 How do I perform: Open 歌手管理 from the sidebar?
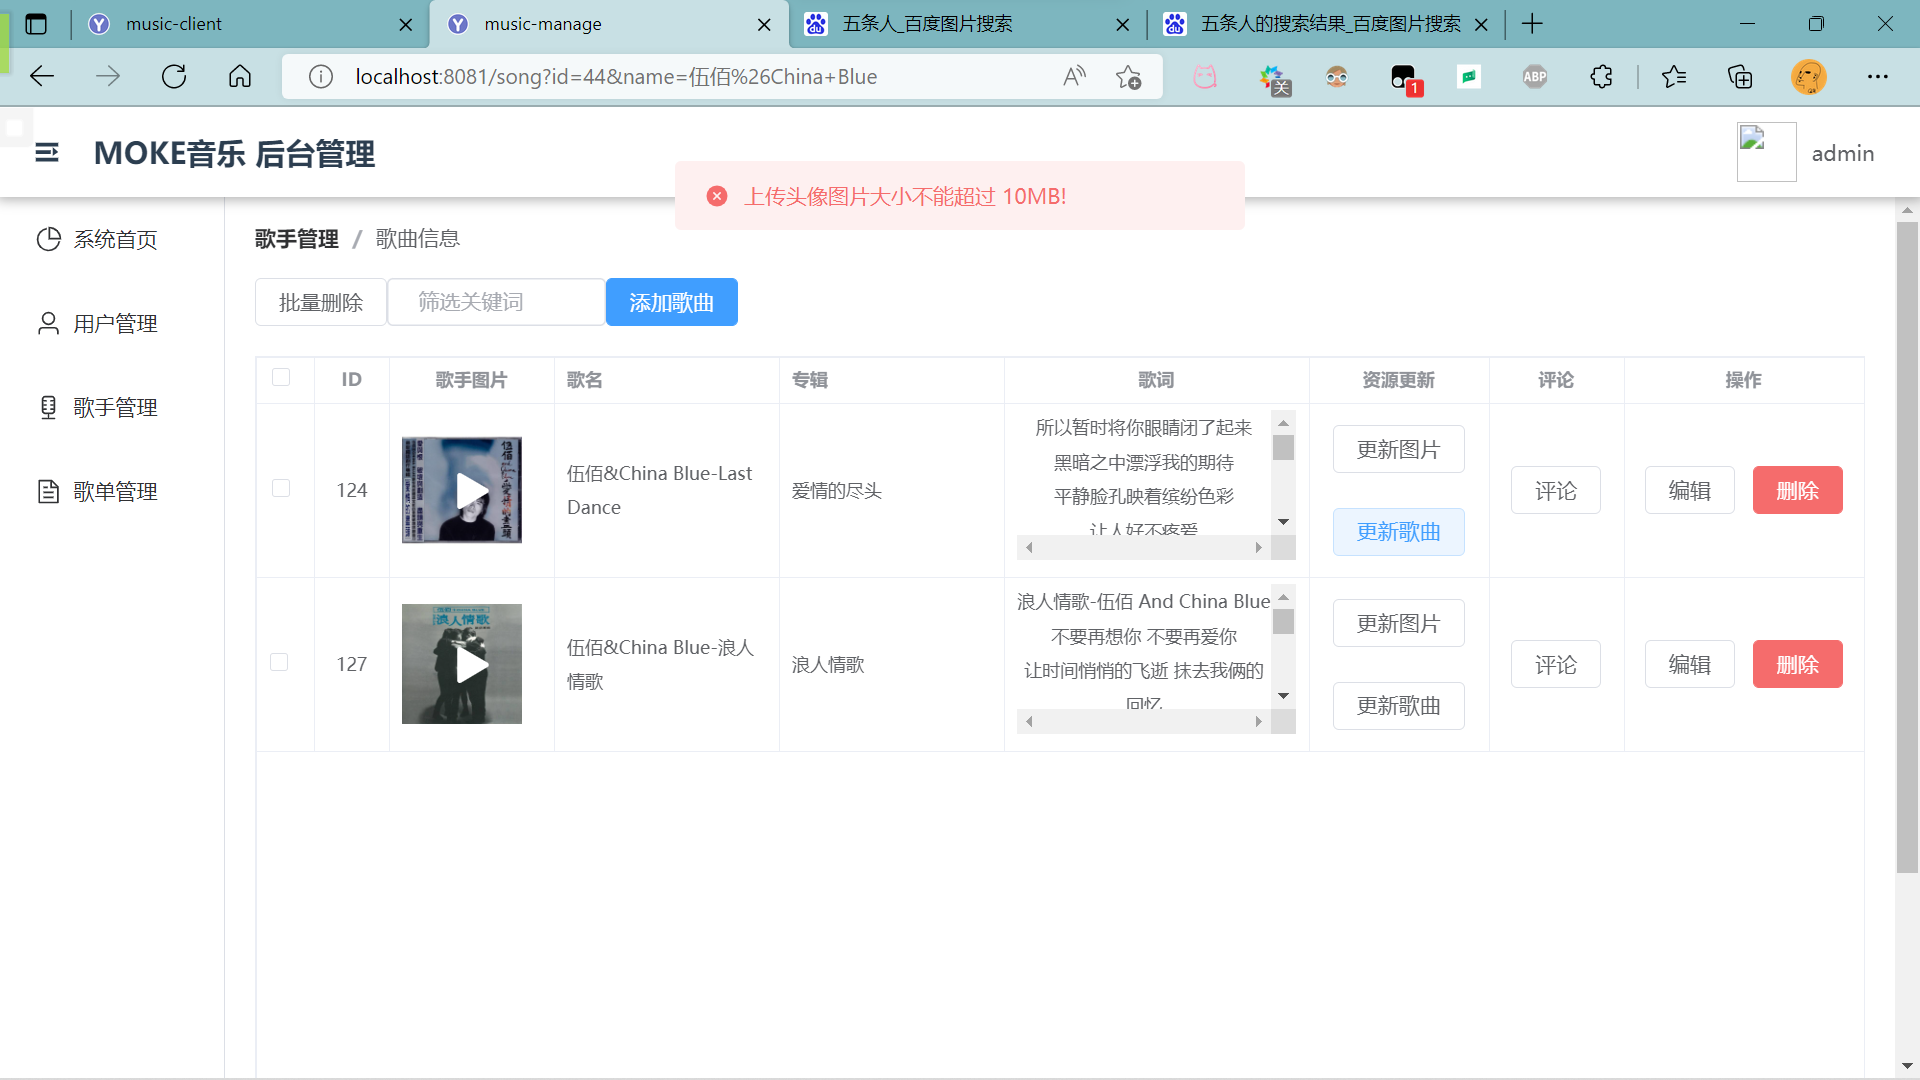114,407
